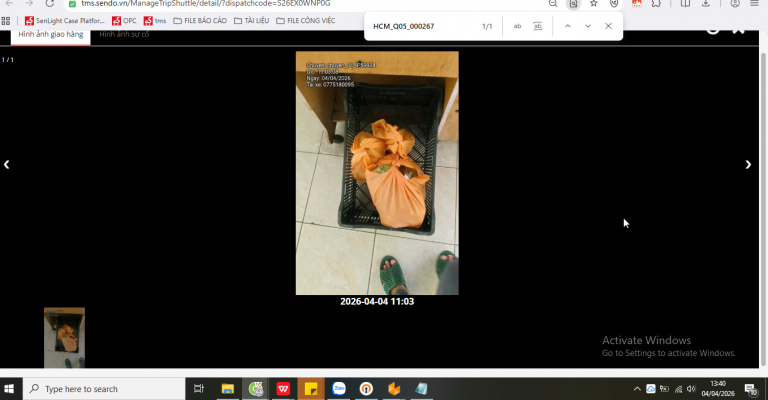Click the find-in-page search field HCM_Q05_000267
The image size is (768, 400).
click(x=421, y=26)
